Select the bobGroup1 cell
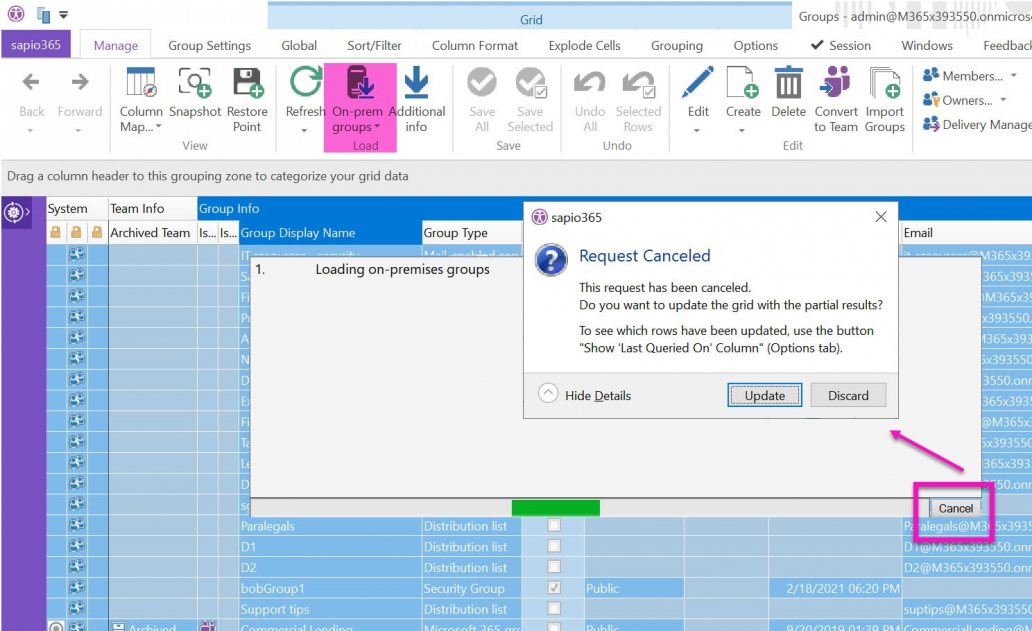 click(330, 588)
